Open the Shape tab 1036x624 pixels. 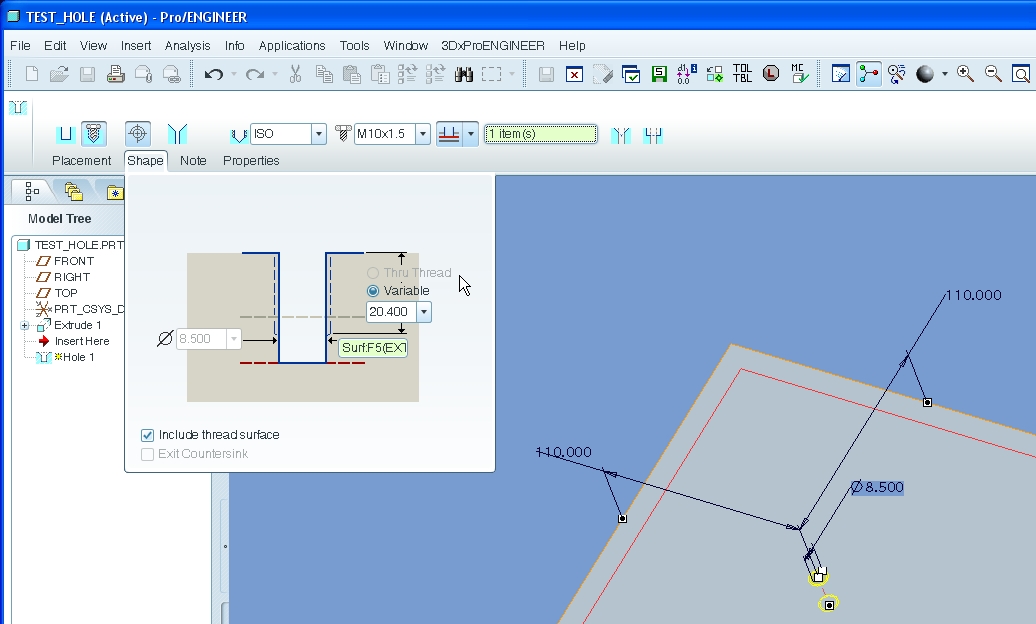click(145, 161)
